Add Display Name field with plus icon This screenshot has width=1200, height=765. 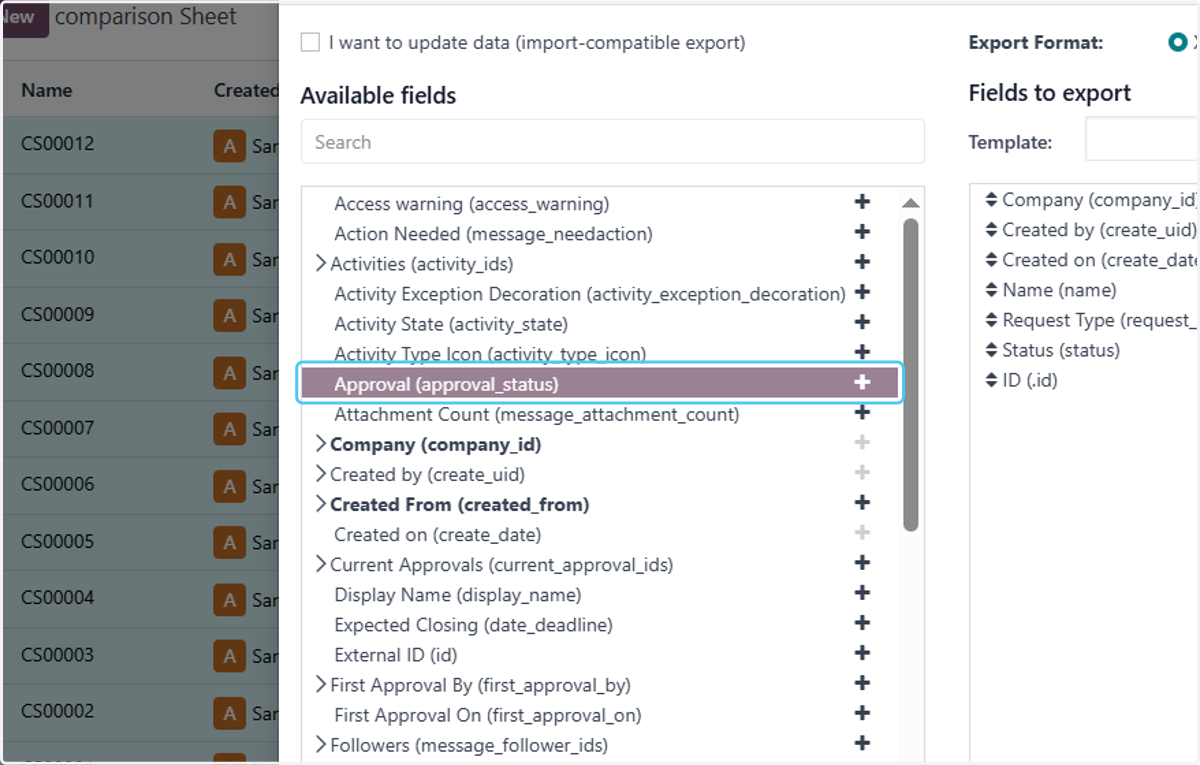pos(862,592)
